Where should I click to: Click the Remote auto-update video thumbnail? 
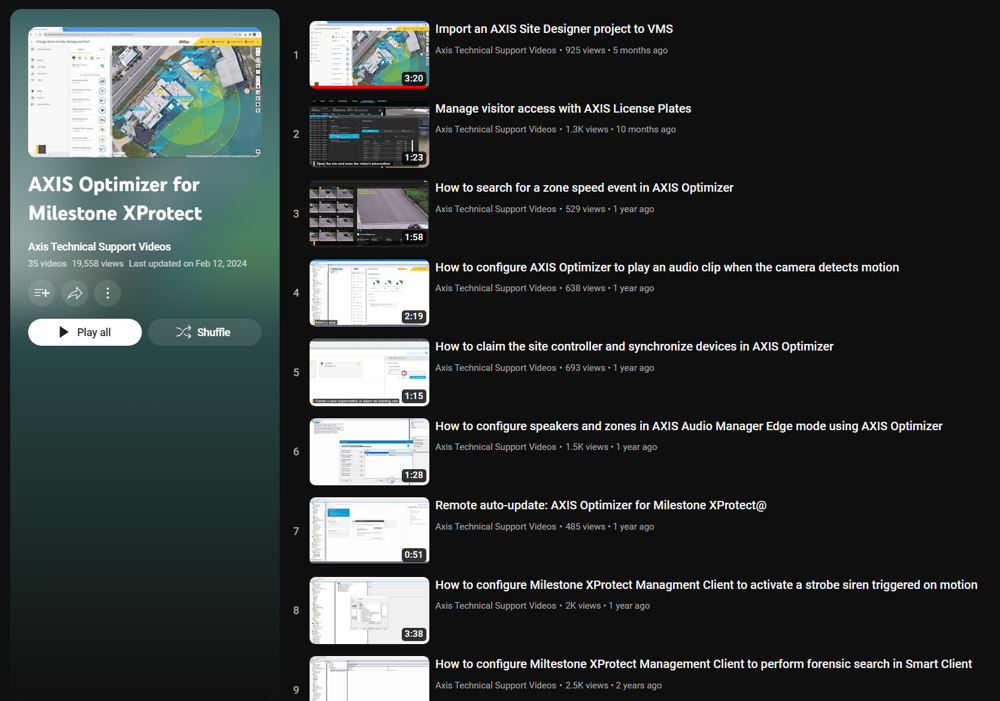click(369, 531)
